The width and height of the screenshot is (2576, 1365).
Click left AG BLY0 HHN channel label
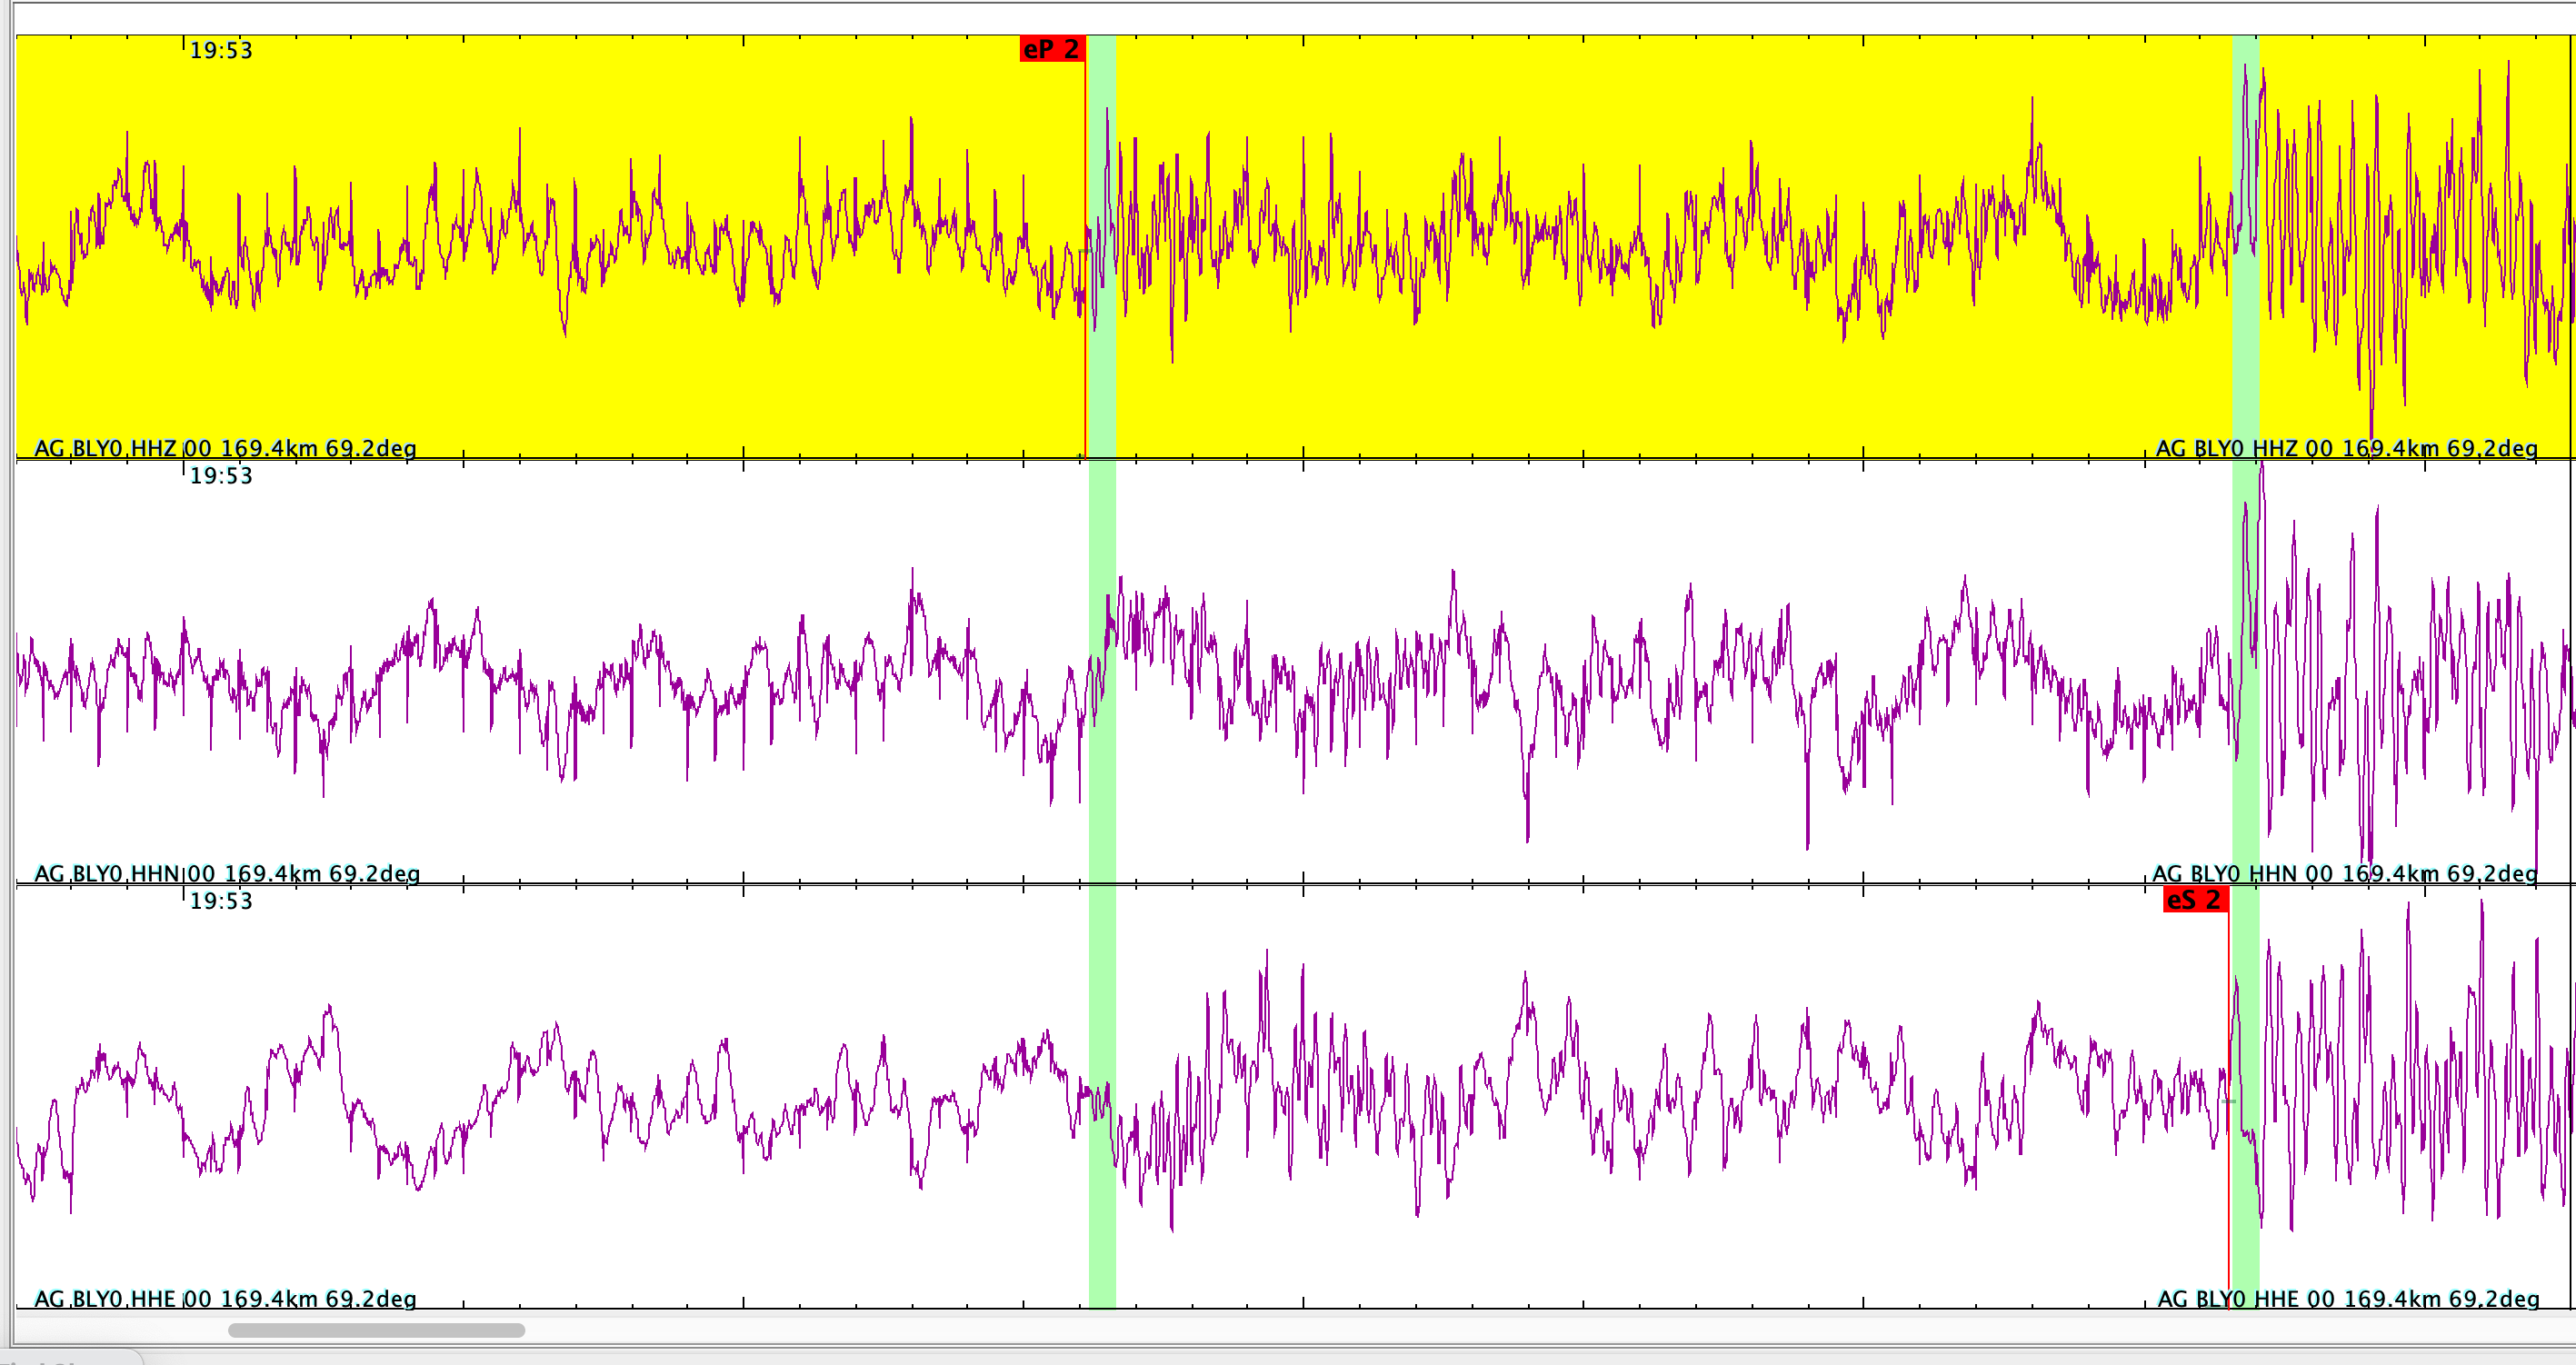(x=227, y=873)
